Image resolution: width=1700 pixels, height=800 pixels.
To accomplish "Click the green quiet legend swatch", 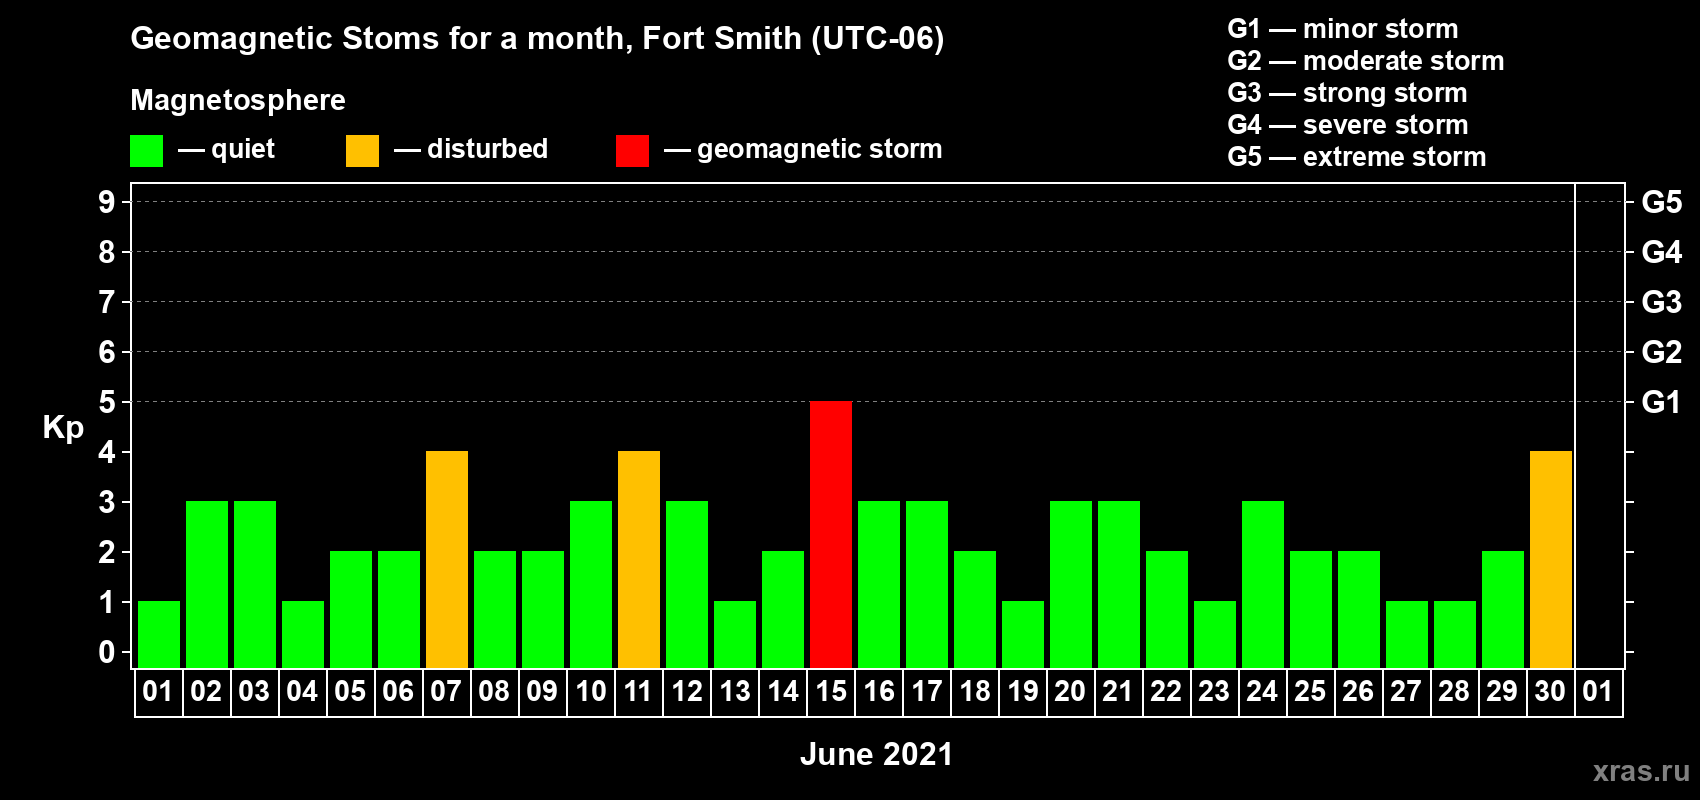I will point(147,151).
